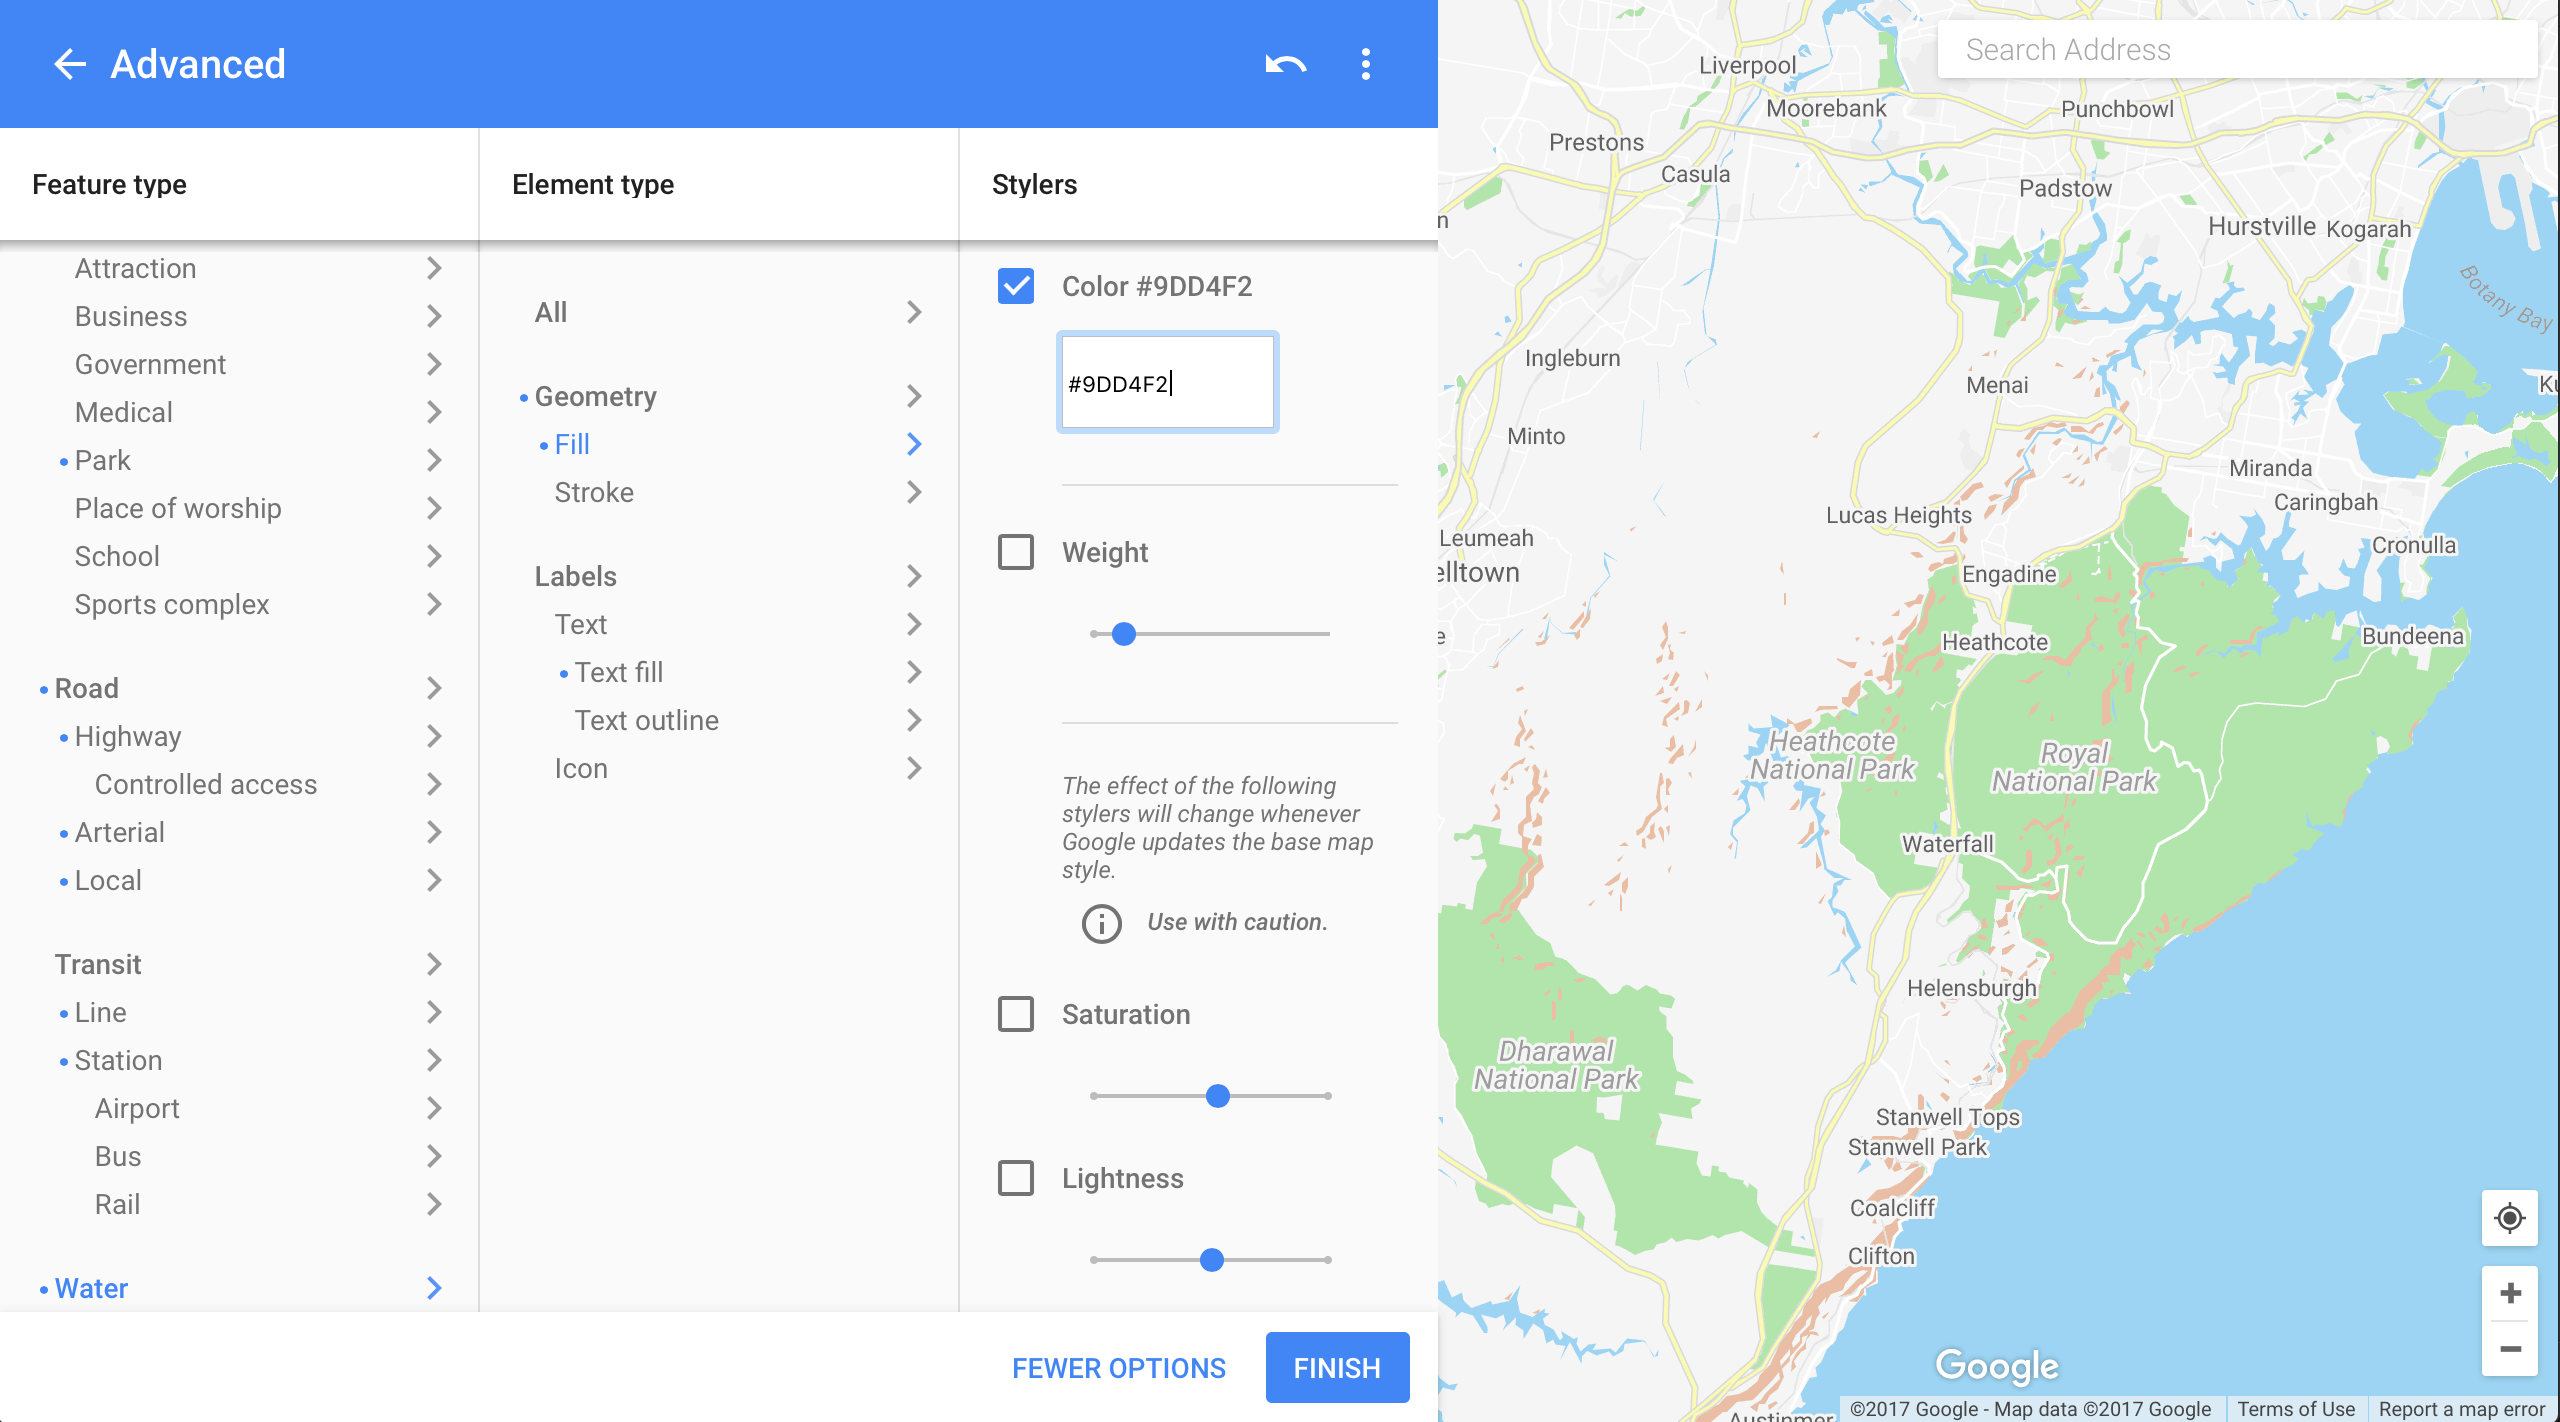The image size is (2560, 1422).
Task: Expand the School feature arrow
Action: 434,556
